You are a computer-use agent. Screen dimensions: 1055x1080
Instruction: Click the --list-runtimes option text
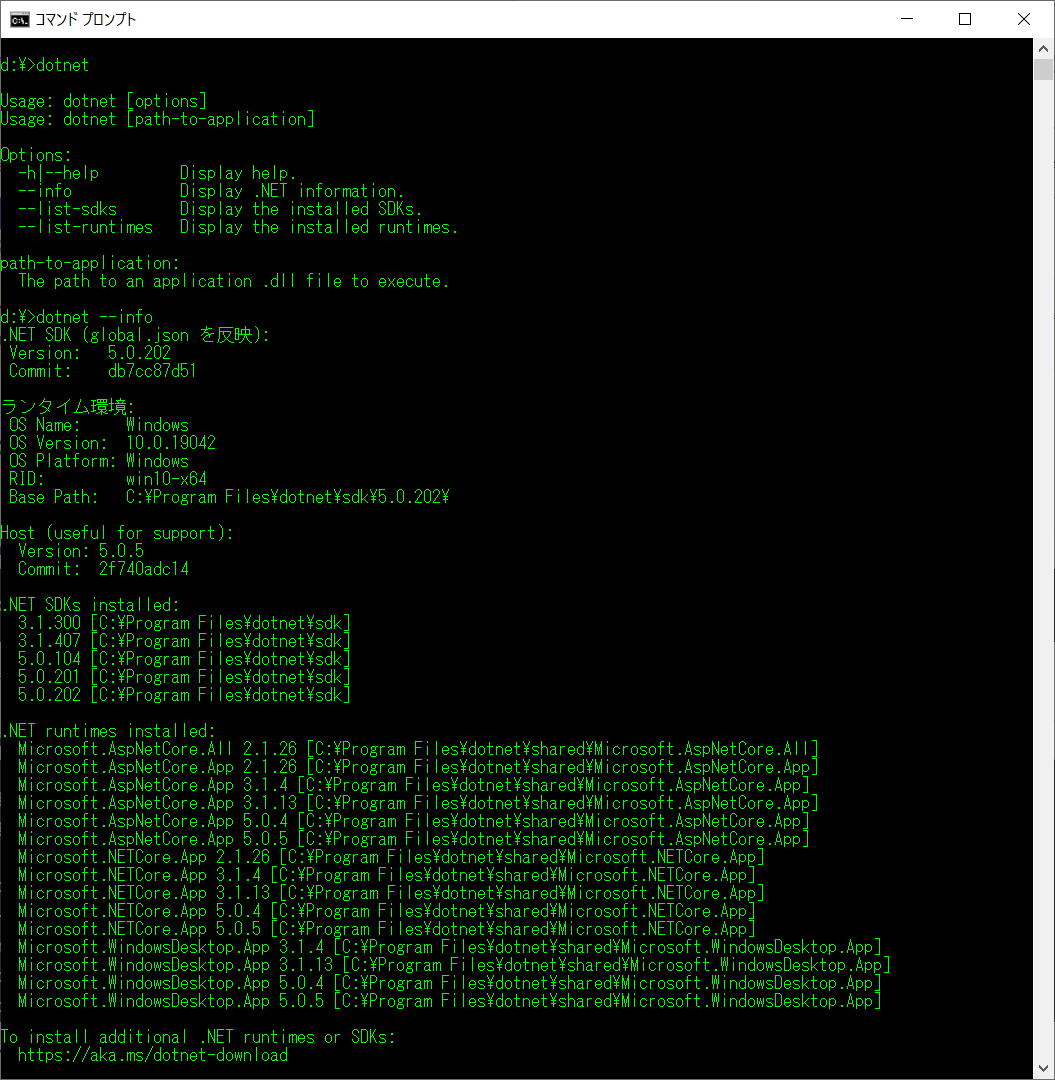click(x=85, y=227)
